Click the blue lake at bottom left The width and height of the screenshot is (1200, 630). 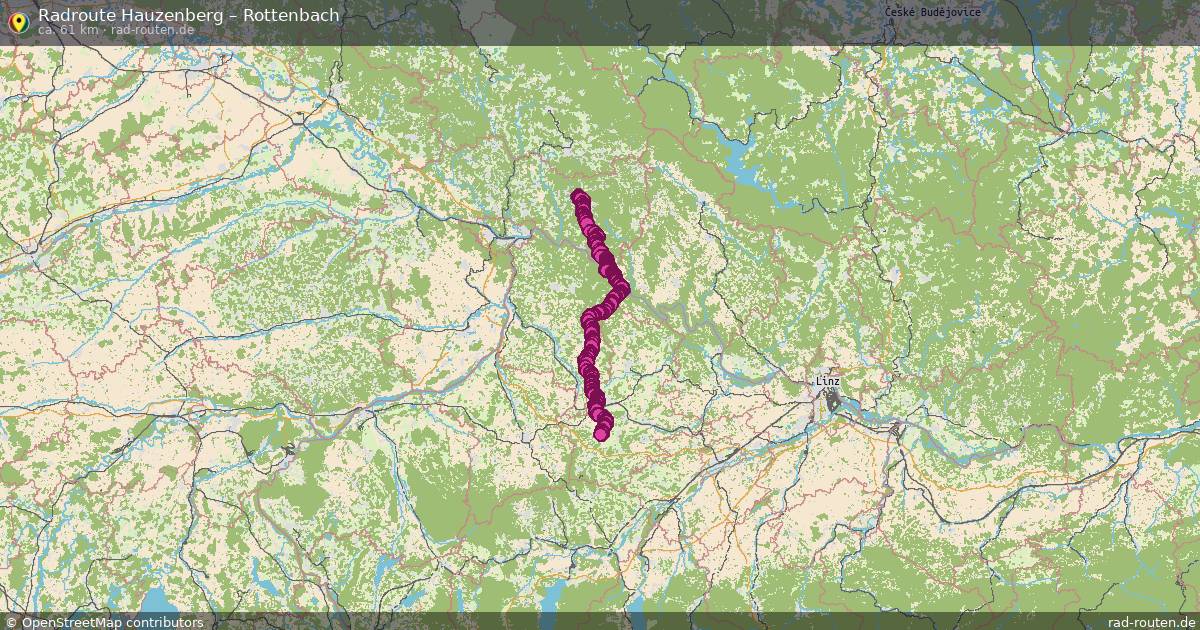click(158, 599)
